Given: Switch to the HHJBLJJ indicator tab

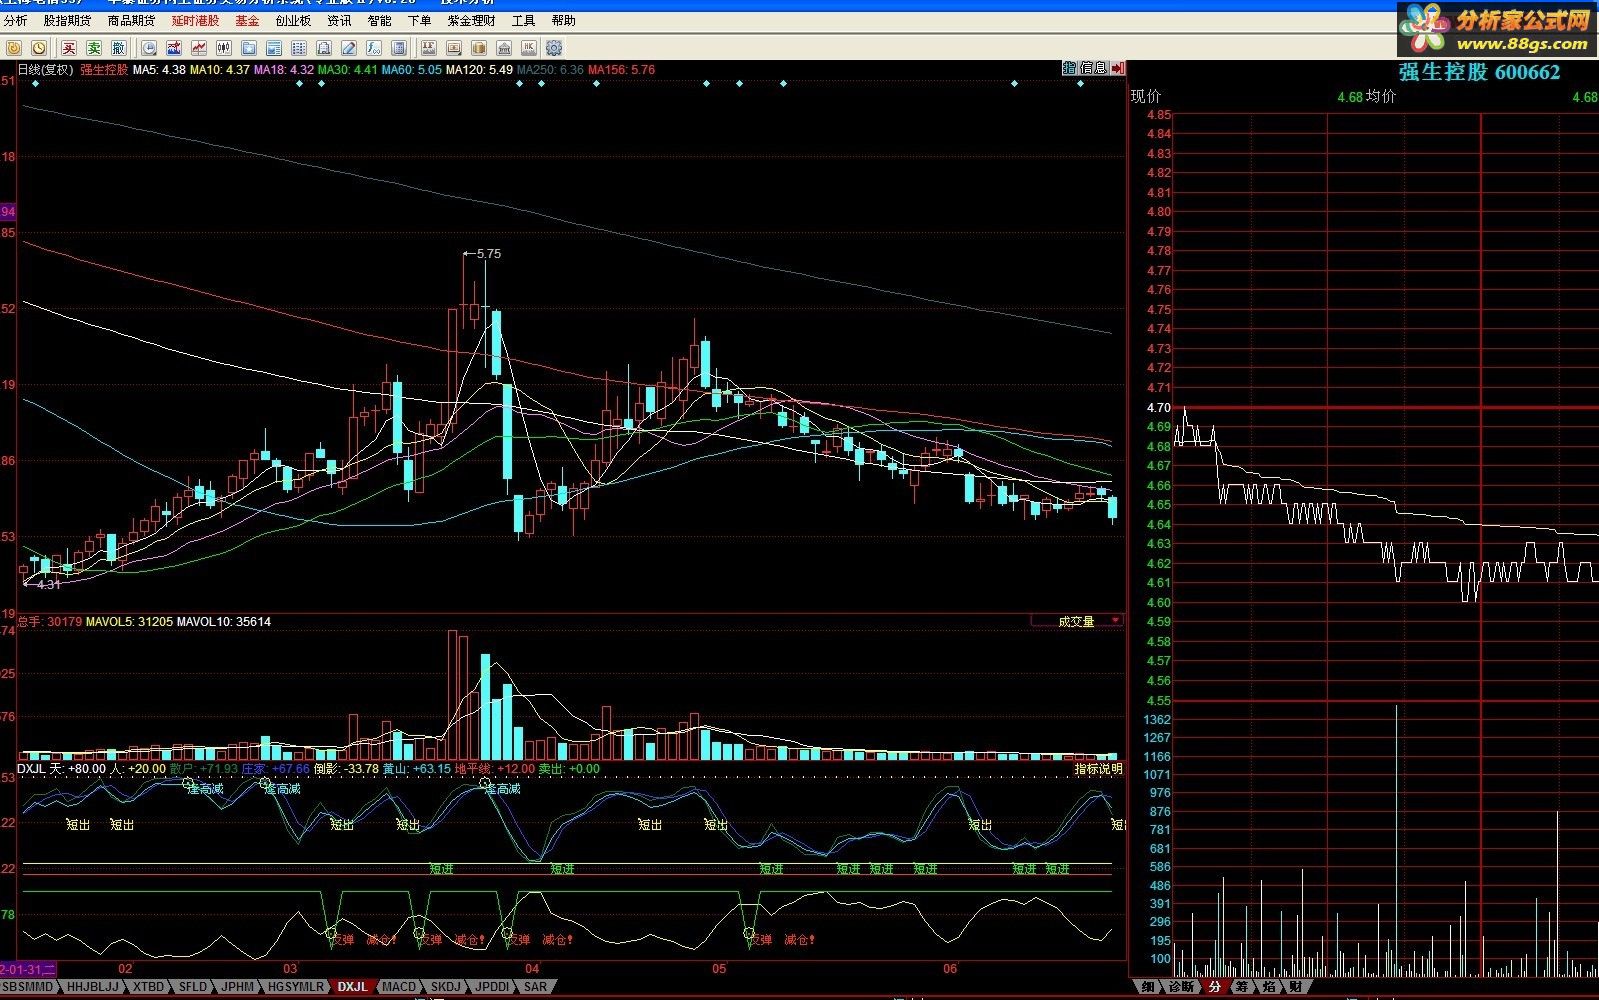Looking at the screenshot, I should (92, 987).
